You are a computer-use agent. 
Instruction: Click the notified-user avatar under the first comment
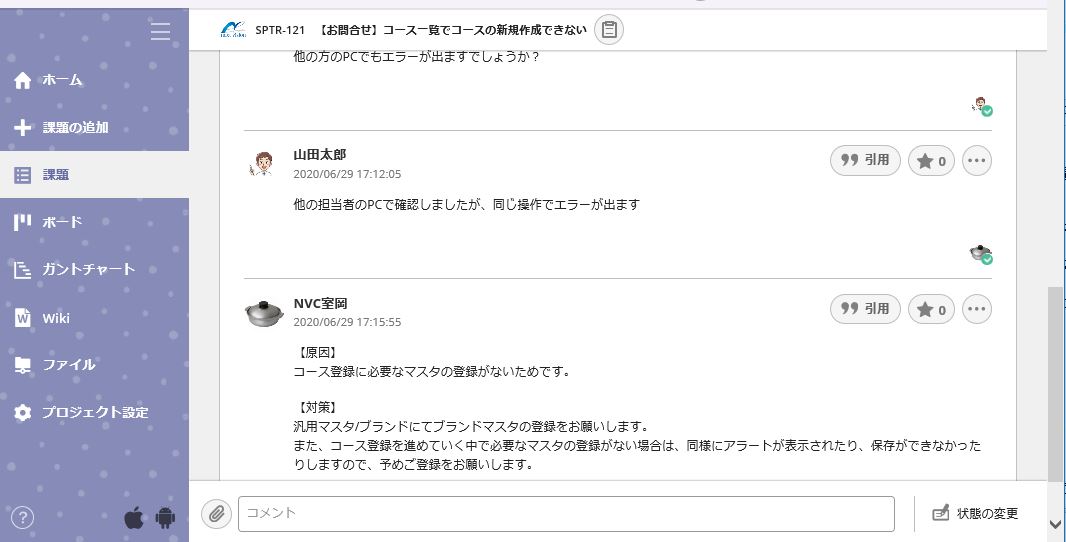click(x=982, y=106)
